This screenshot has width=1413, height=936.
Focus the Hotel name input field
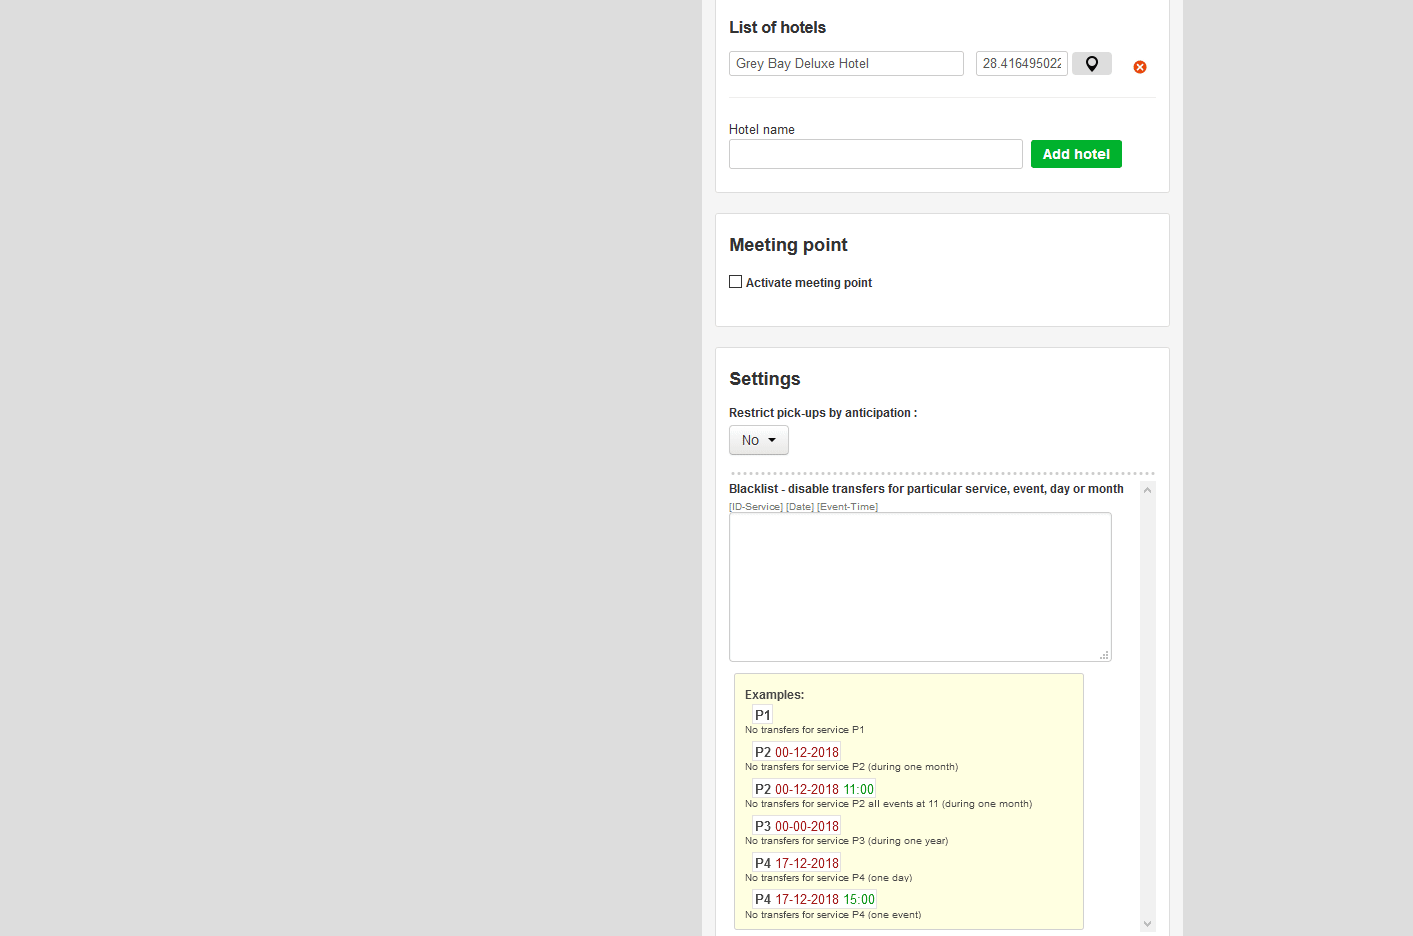(875, 154)
